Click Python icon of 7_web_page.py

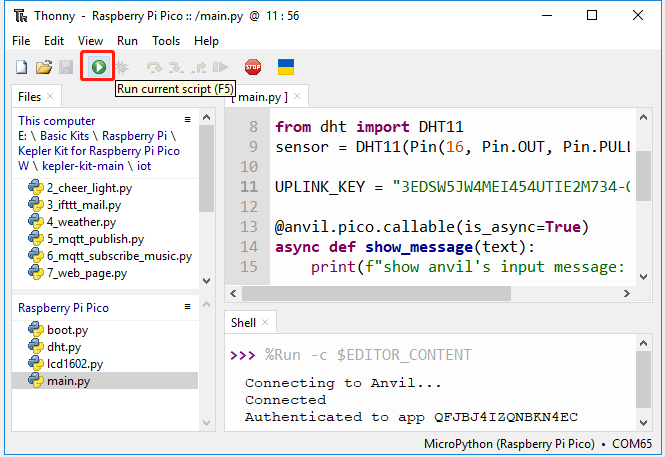[x=36, y=272]
